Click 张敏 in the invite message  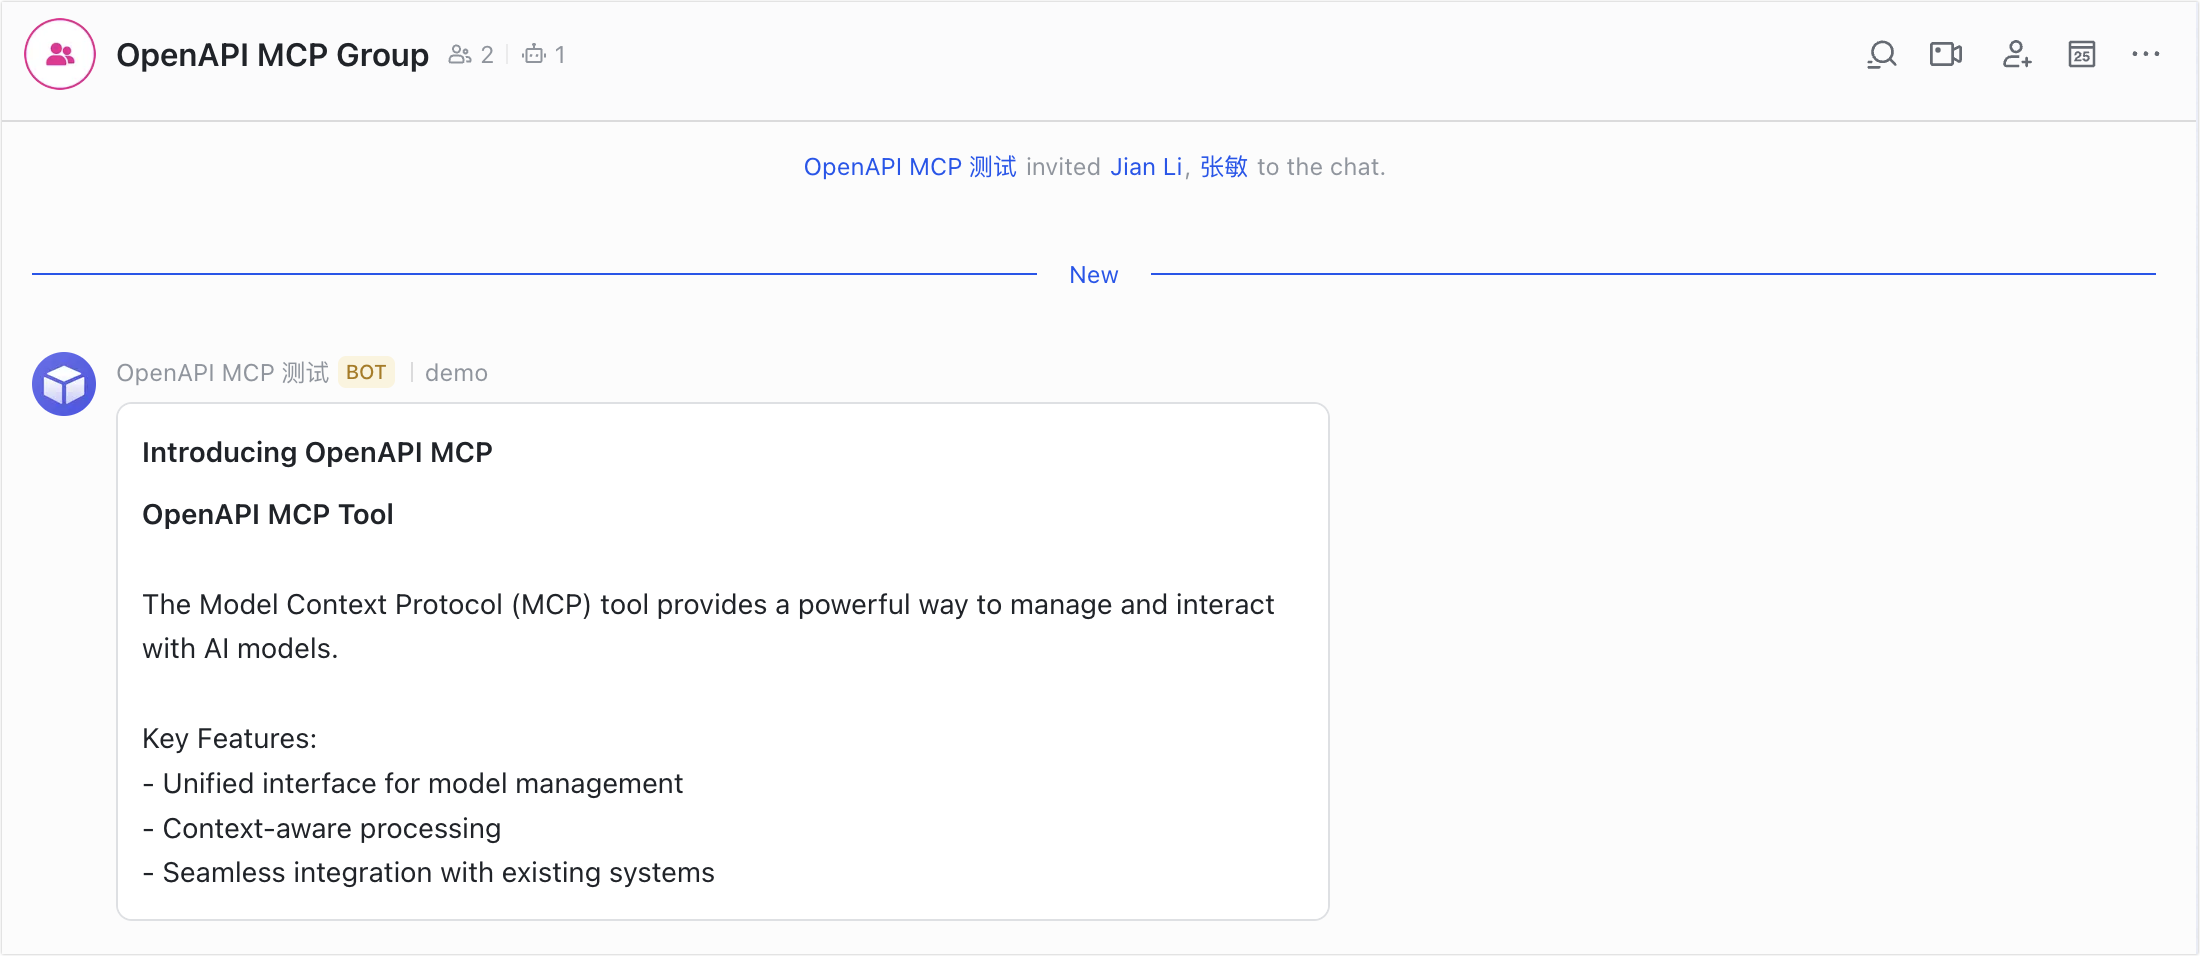click(x=1222, y=167)
